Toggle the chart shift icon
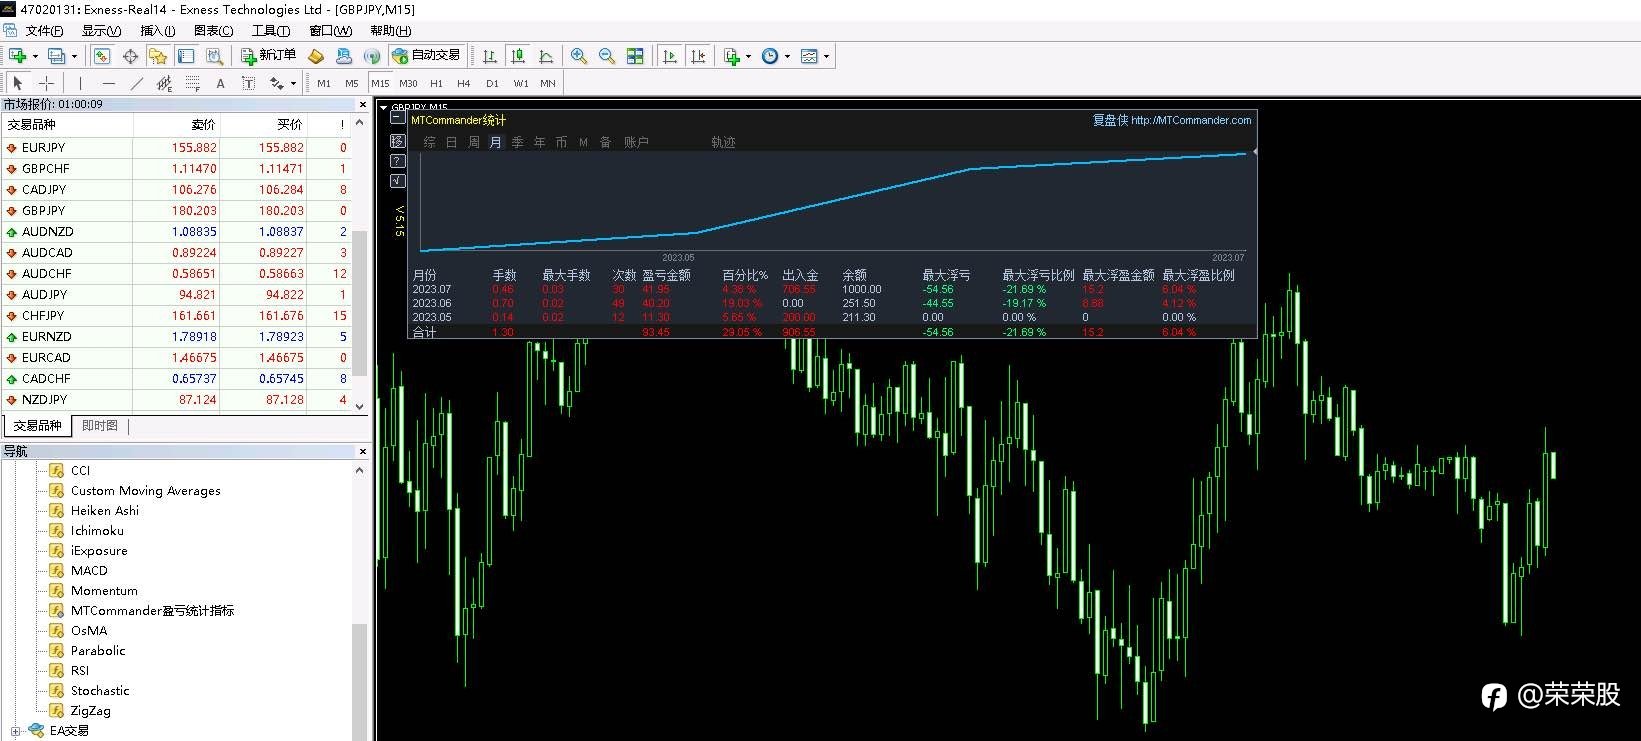The width and height of the screenshot is (1641, 741). pos(698,56)
